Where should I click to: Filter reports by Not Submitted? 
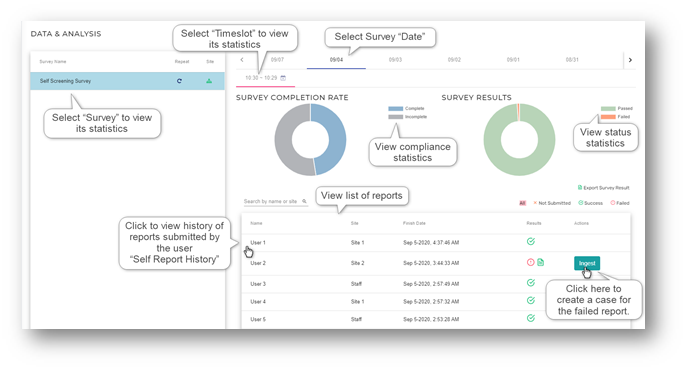tap(552, 203)
